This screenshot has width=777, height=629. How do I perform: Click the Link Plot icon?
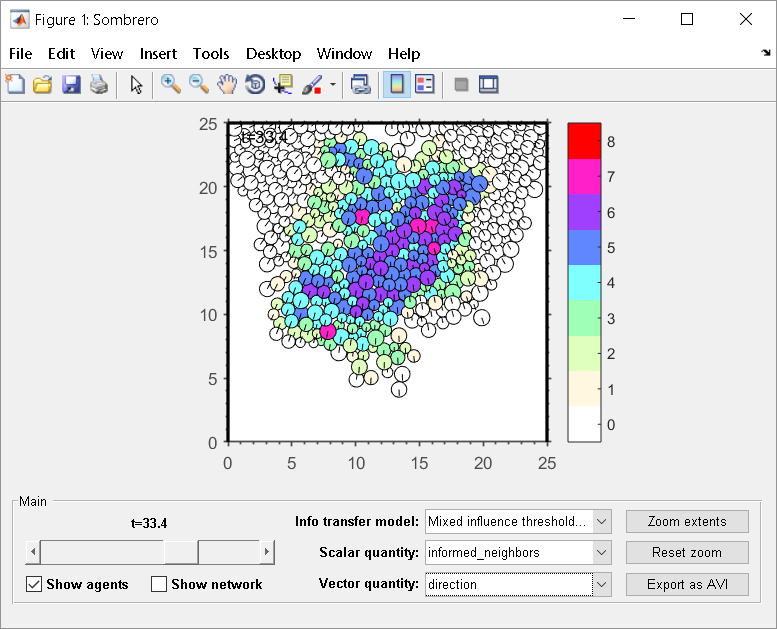[x=360, y=84]
